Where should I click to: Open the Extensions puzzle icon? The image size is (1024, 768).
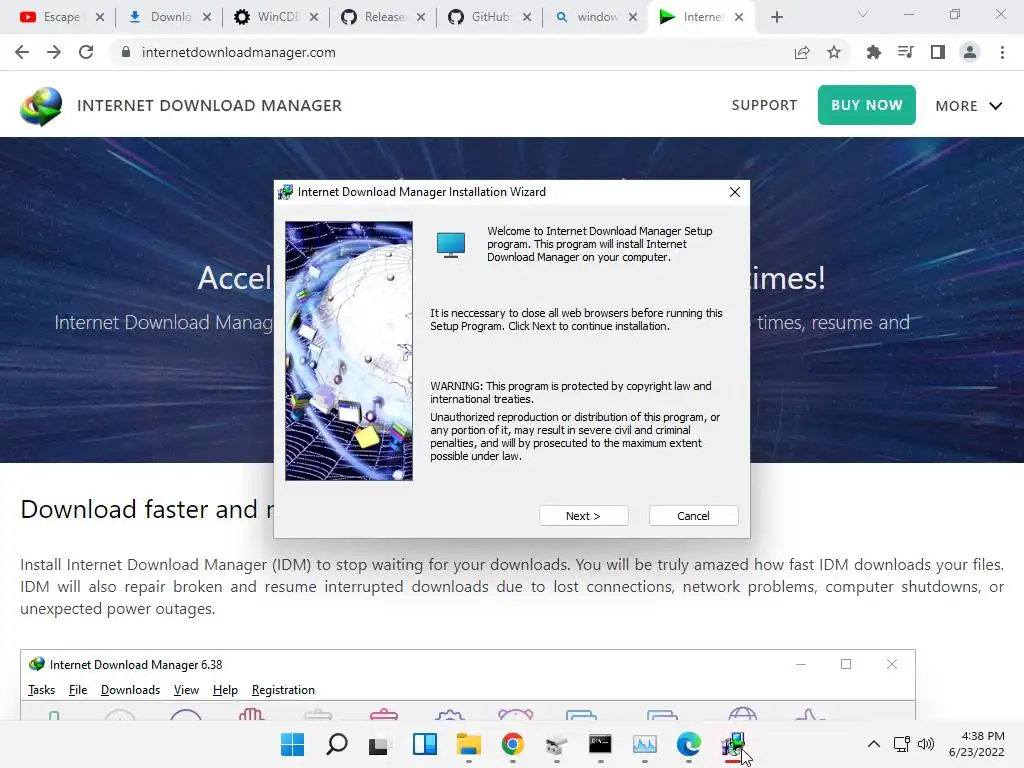coord(873,52)
